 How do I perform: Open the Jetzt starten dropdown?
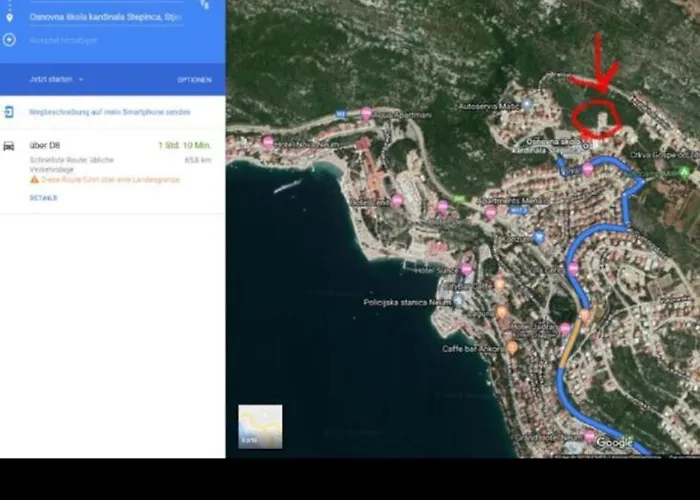[57, 79]
